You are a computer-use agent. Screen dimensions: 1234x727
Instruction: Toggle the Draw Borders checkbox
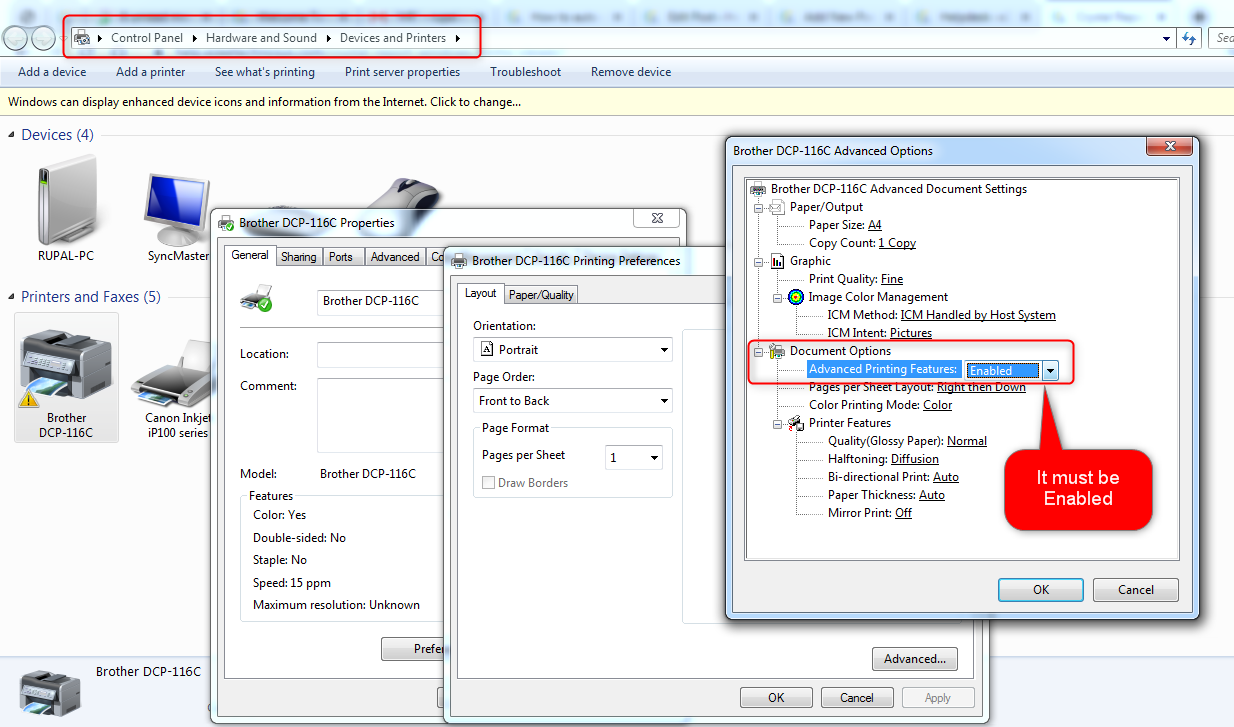point(488,483)
